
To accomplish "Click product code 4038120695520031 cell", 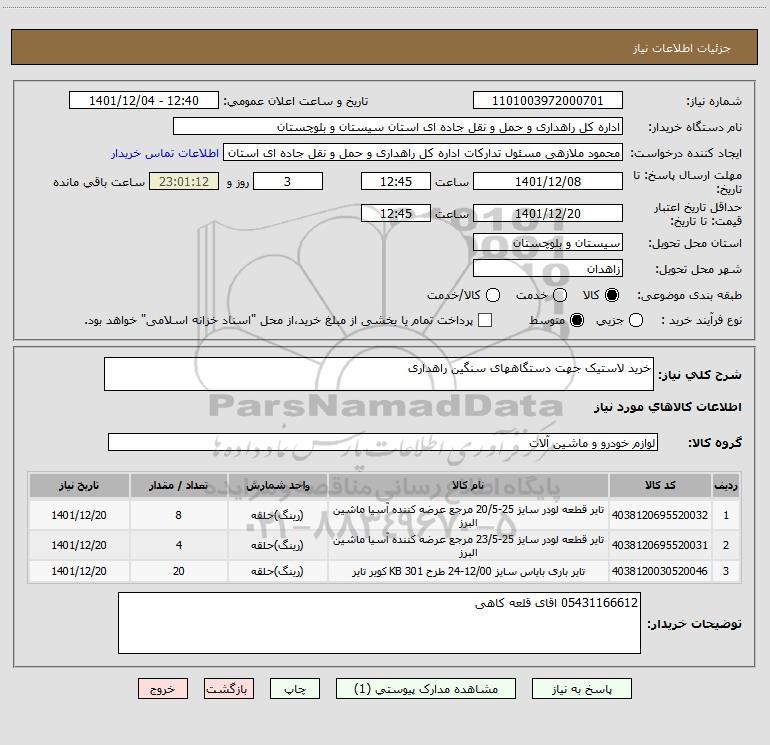I will pyautogui.click(x=660, y=545).
